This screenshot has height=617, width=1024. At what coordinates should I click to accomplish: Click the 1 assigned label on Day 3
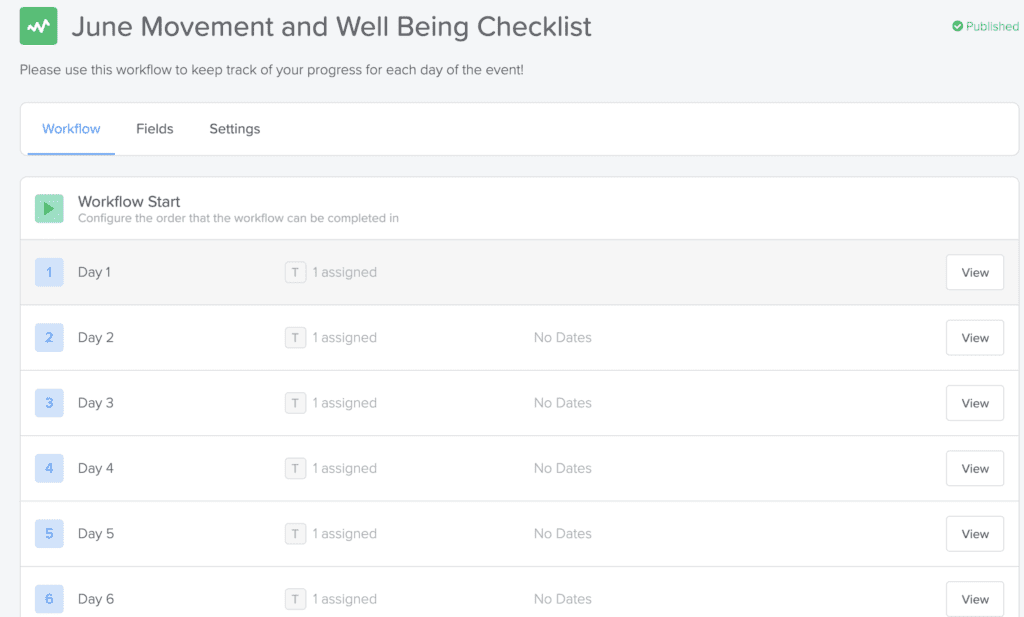tap(344, 403)
